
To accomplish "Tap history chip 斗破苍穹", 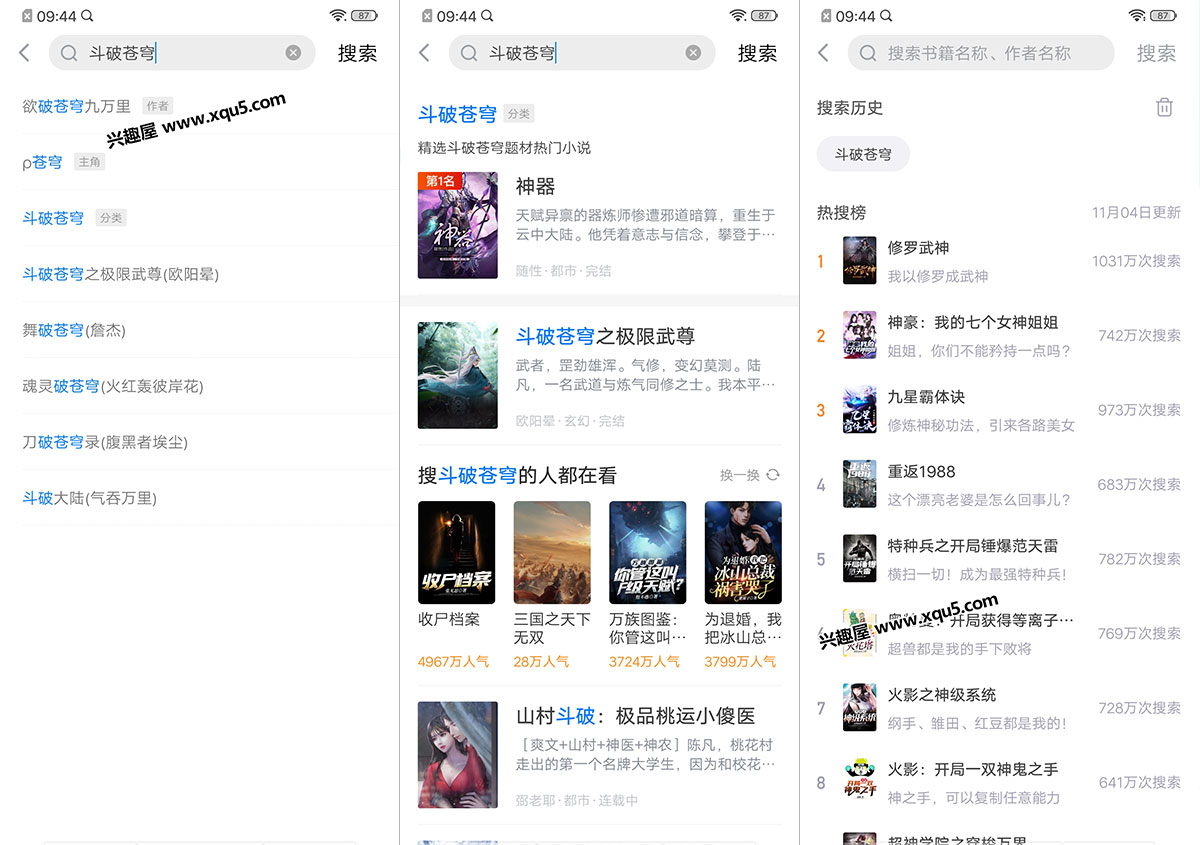I will click(x=863, y=154).
